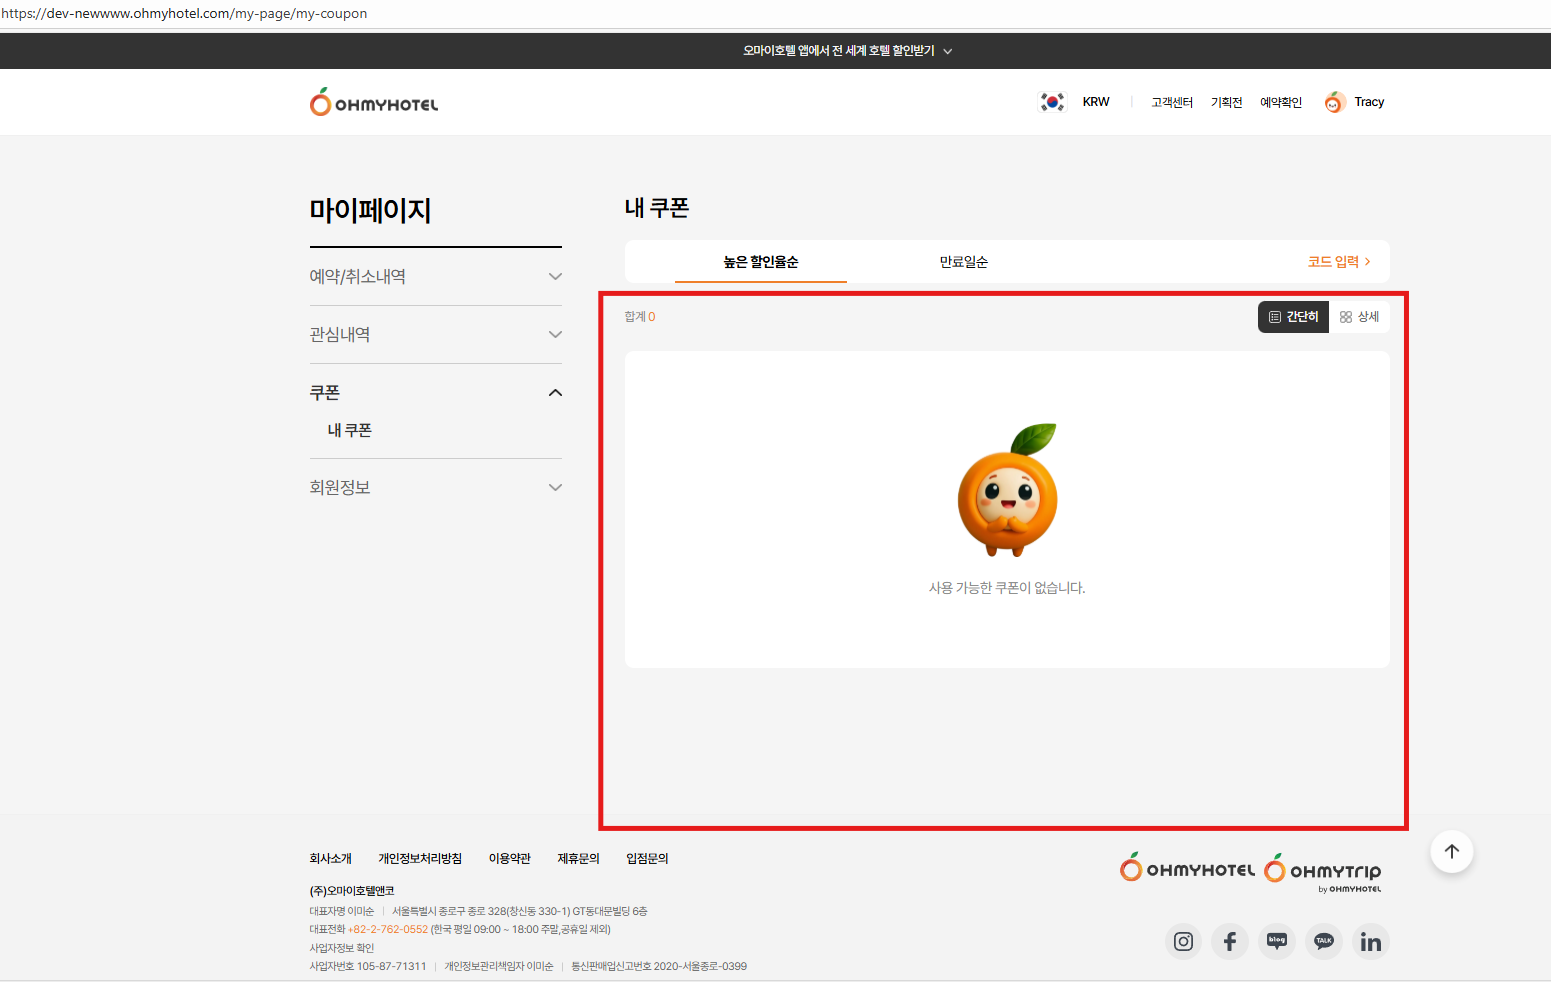Click the 내 쿠폰 page heading
The height and width of the screenshot is (982, 1551).
pos(657,208)
